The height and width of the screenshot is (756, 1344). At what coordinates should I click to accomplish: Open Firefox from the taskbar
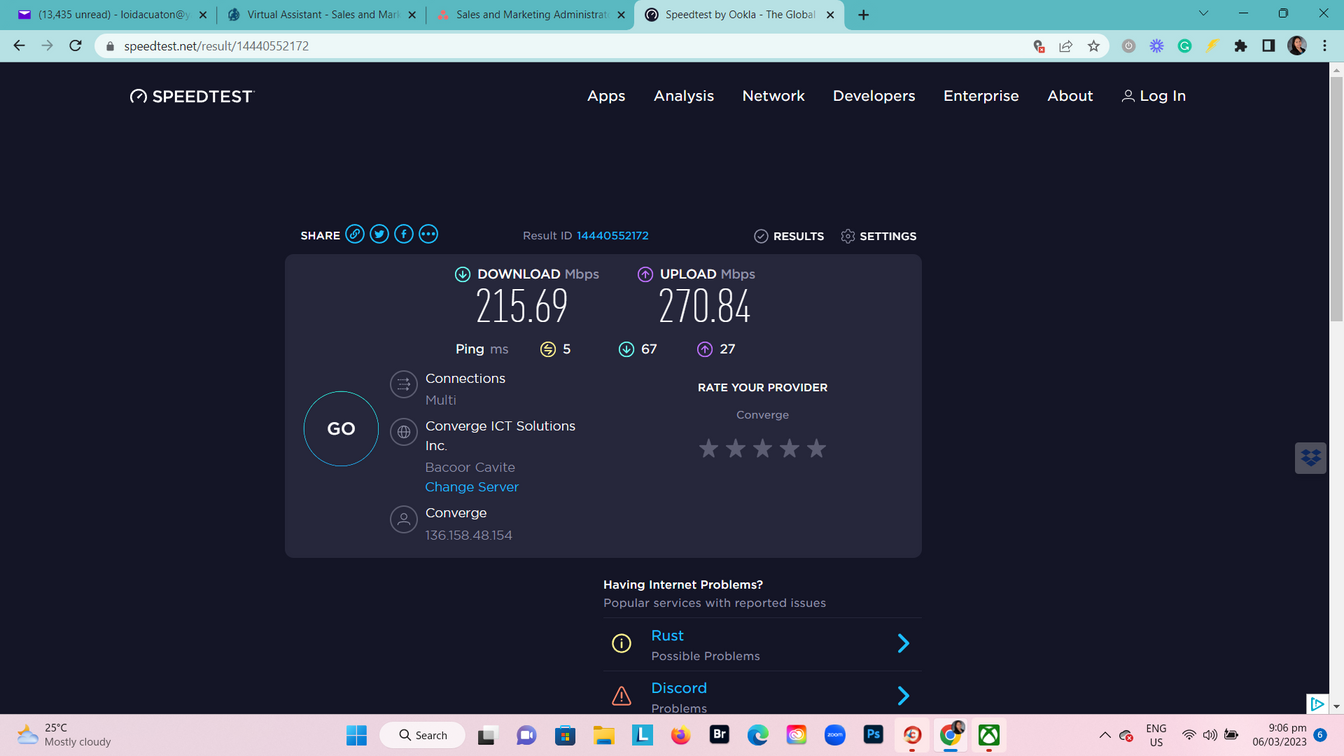click(681, 736)
